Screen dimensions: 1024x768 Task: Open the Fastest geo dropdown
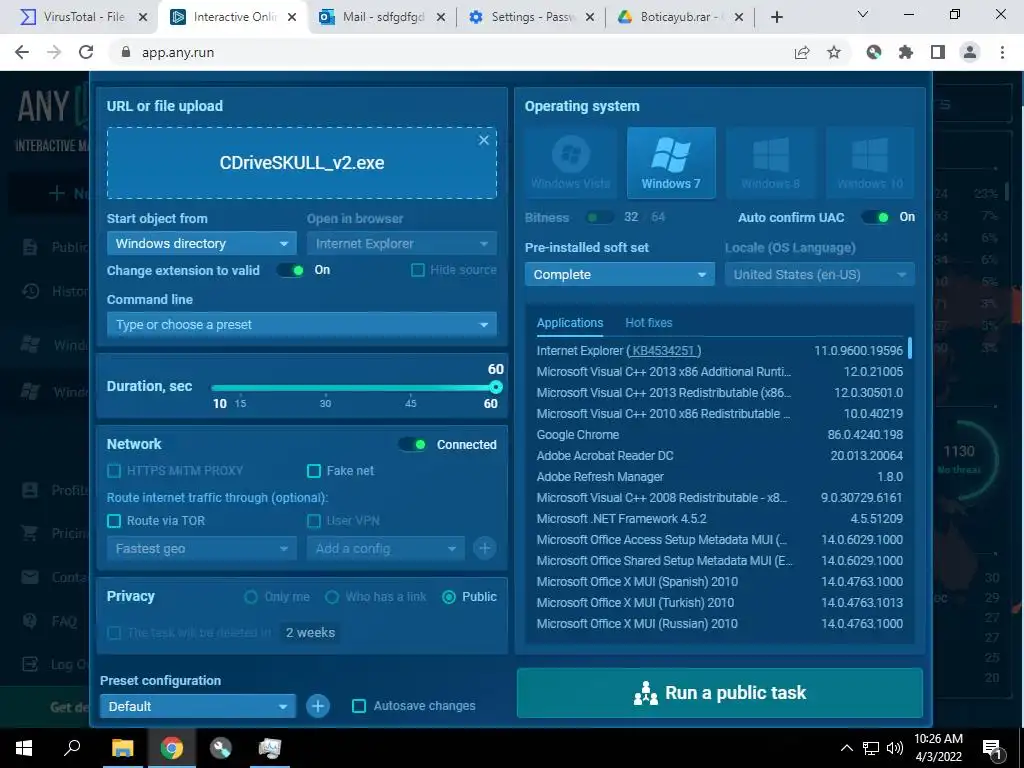202,549
